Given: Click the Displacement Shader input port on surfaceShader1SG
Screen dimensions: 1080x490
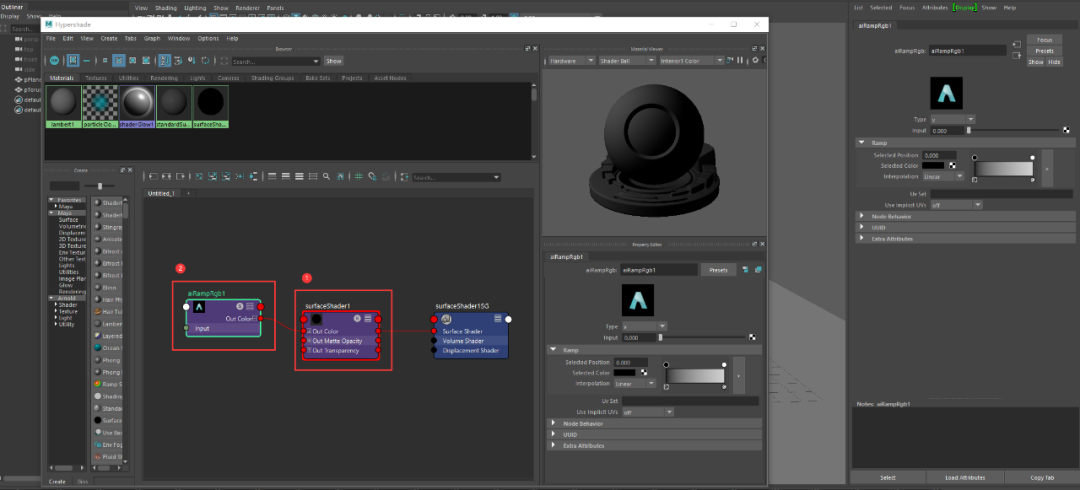Looking at the screenshot, I should tap(433, 350).
